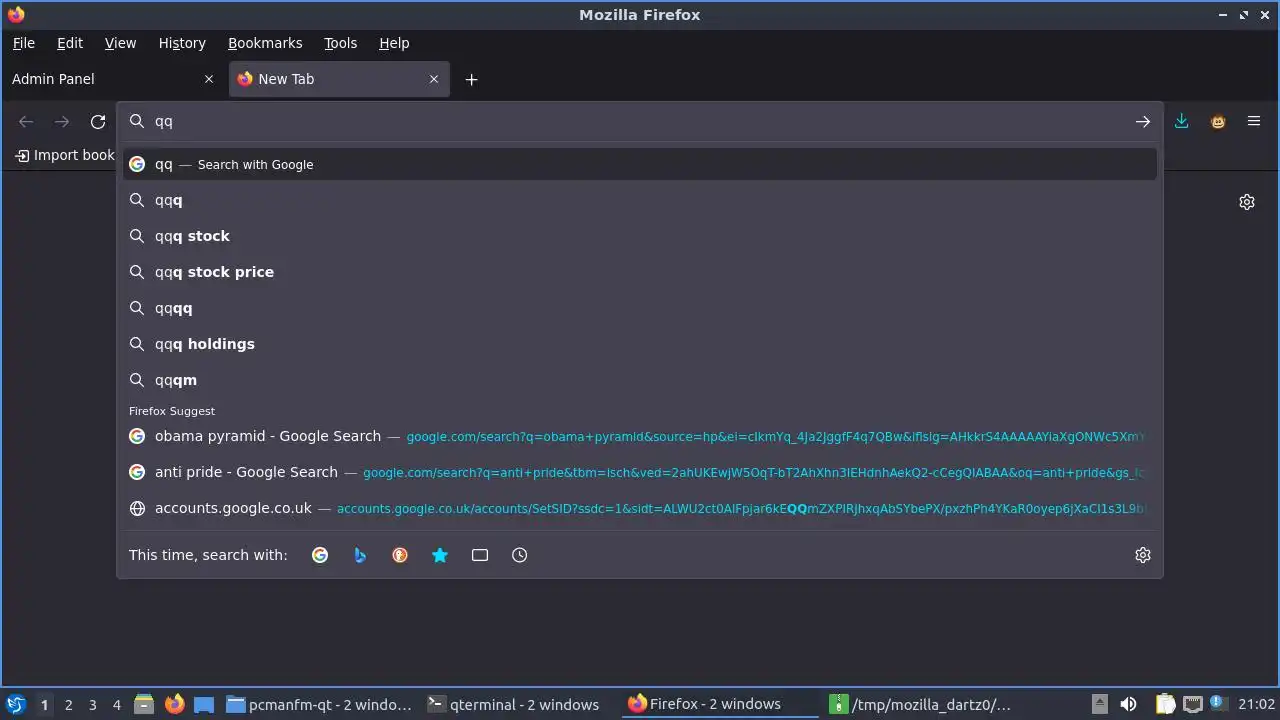Choose the 'qqq' search suggestion

point(640,200)
